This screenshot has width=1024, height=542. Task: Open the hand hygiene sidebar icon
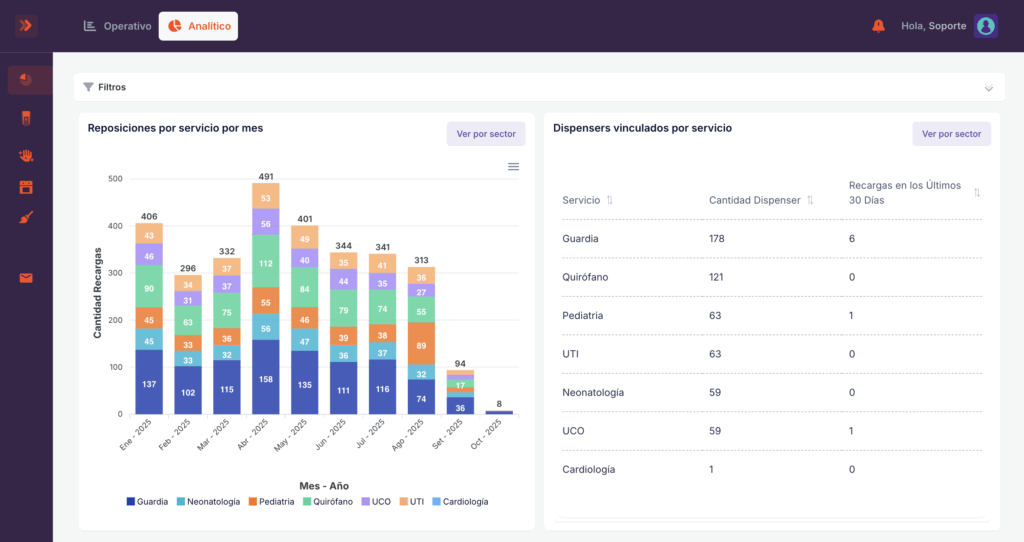tap(26, 155)
